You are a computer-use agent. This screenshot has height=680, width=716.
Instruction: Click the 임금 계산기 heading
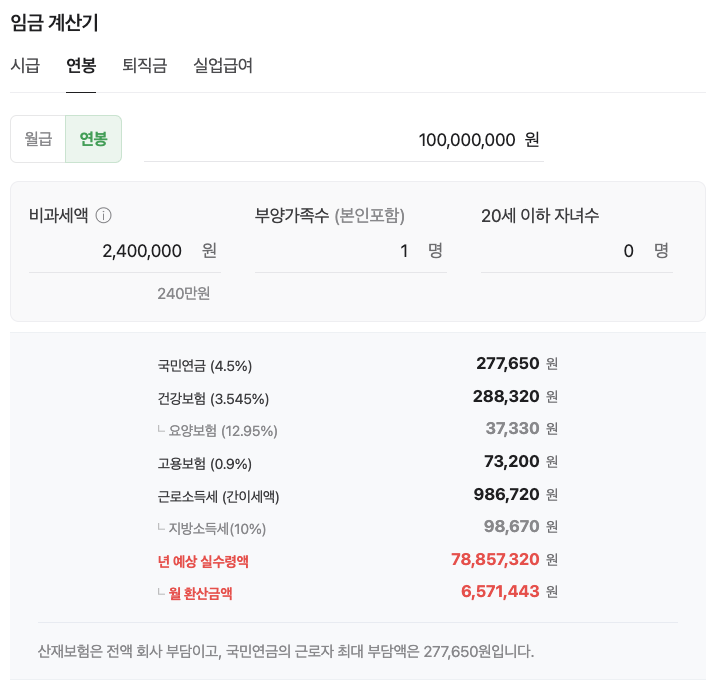54,22
